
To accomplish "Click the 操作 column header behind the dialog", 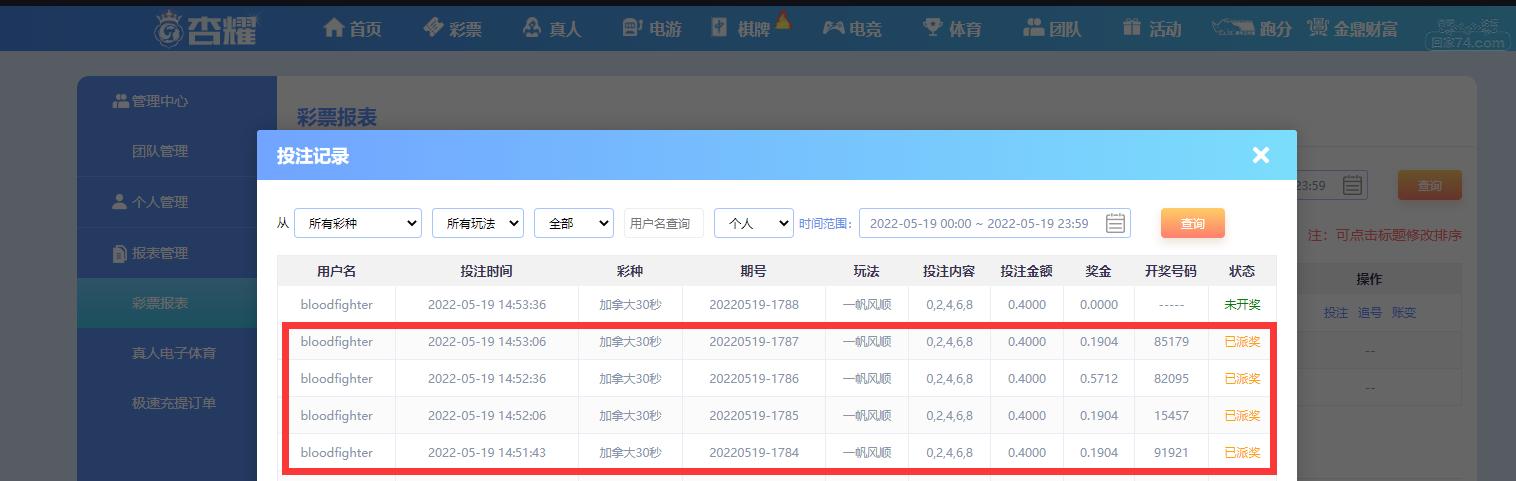I will pyautogui.click(x=1369, y=279).
